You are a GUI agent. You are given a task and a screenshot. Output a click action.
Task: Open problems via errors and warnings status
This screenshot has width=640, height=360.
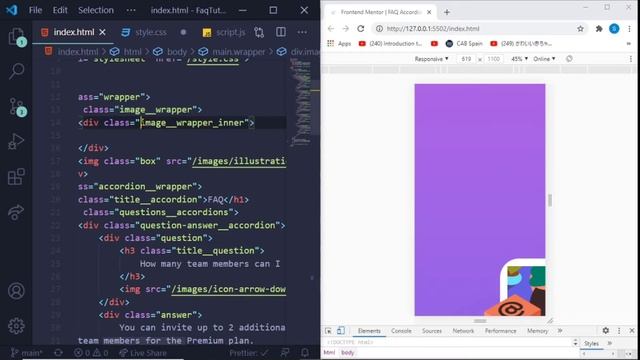click(x=91, y=353)
